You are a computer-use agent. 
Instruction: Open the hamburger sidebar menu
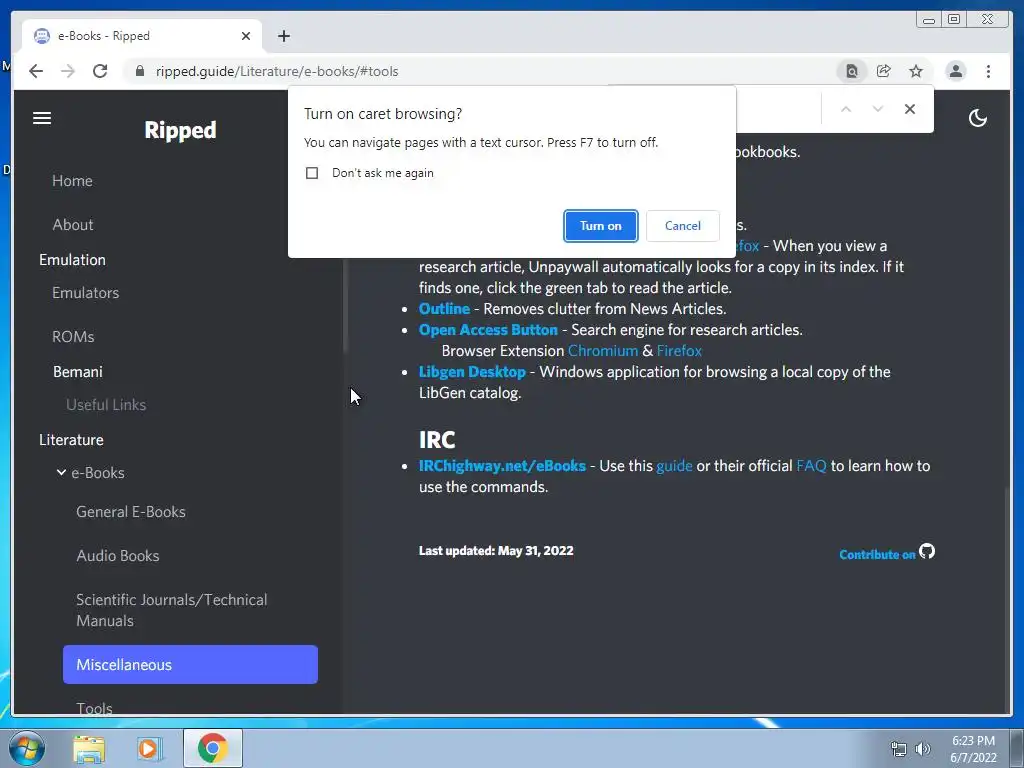(42, 118)
